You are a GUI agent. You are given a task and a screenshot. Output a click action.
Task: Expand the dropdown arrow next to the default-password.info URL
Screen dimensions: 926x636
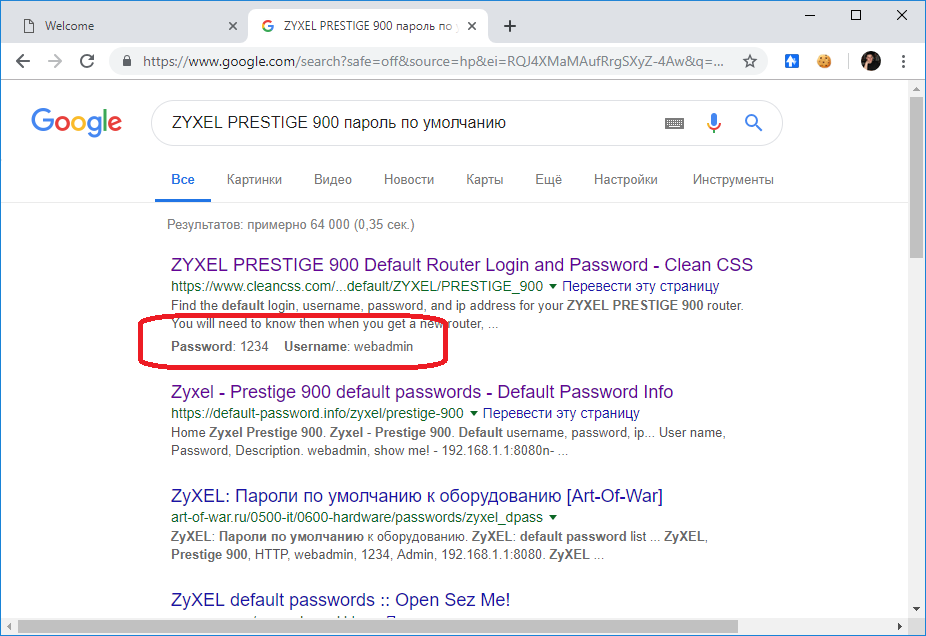coord(474,413)
